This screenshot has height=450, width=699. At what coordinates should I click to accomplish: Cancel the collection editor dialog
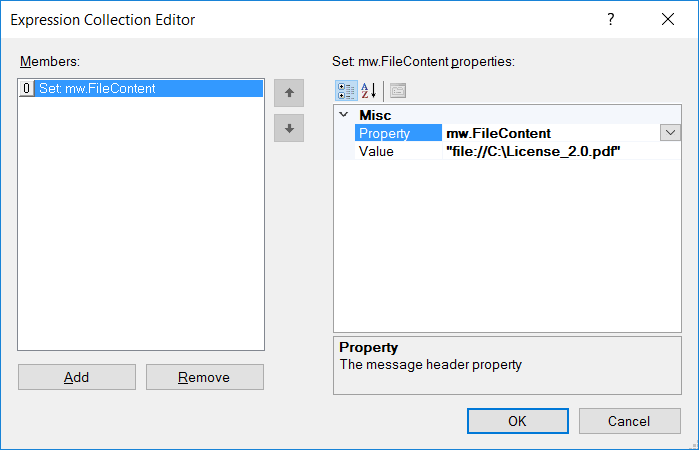629,421
